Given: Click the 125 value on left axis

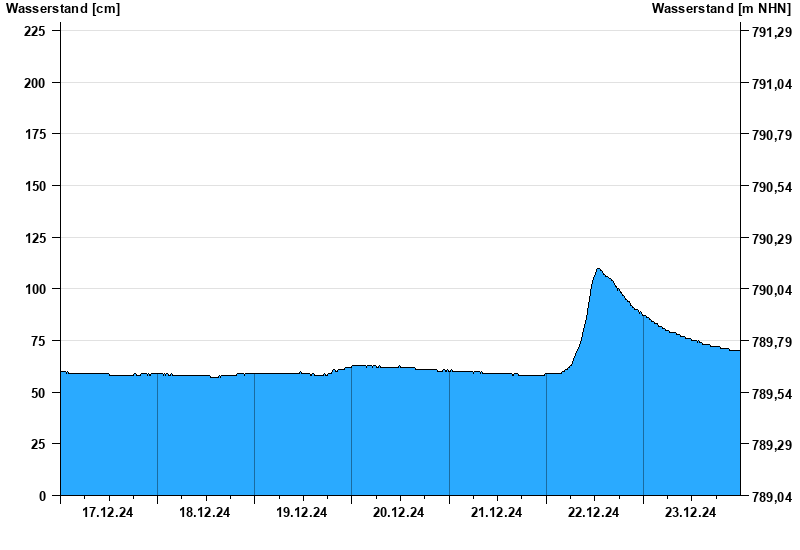Looking at the screenshot, I should tap(35, 238).
